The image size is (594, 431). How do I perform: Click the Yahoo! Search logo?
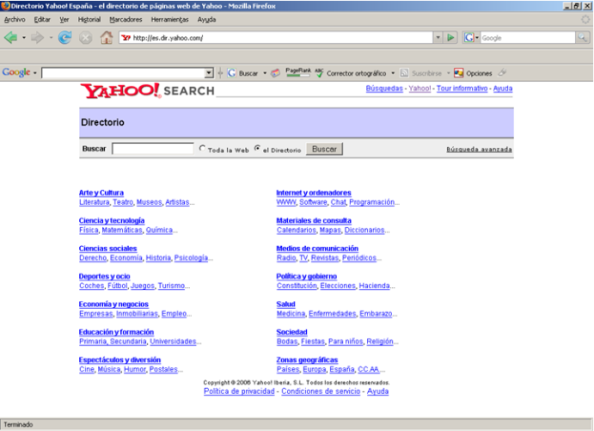click(147, 91)
